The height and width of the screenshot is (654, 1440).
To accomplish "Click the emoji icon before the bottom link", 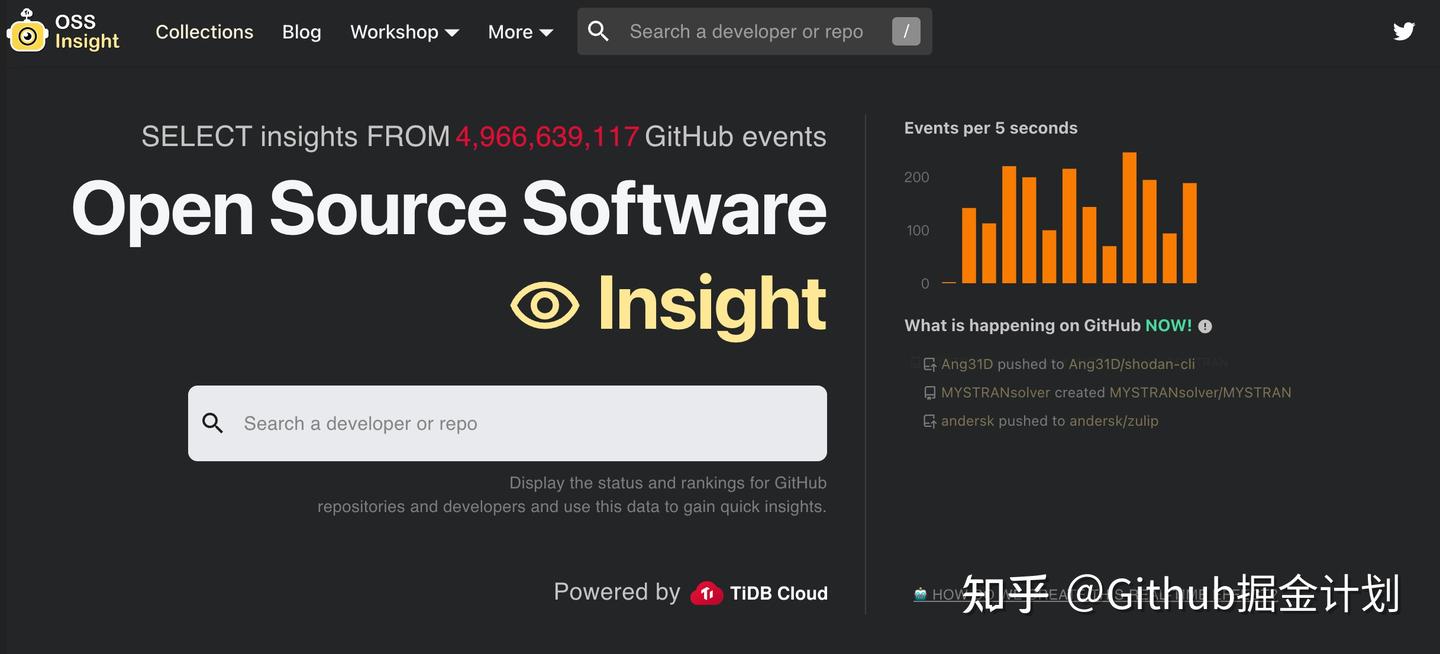I will coord(919,593).
